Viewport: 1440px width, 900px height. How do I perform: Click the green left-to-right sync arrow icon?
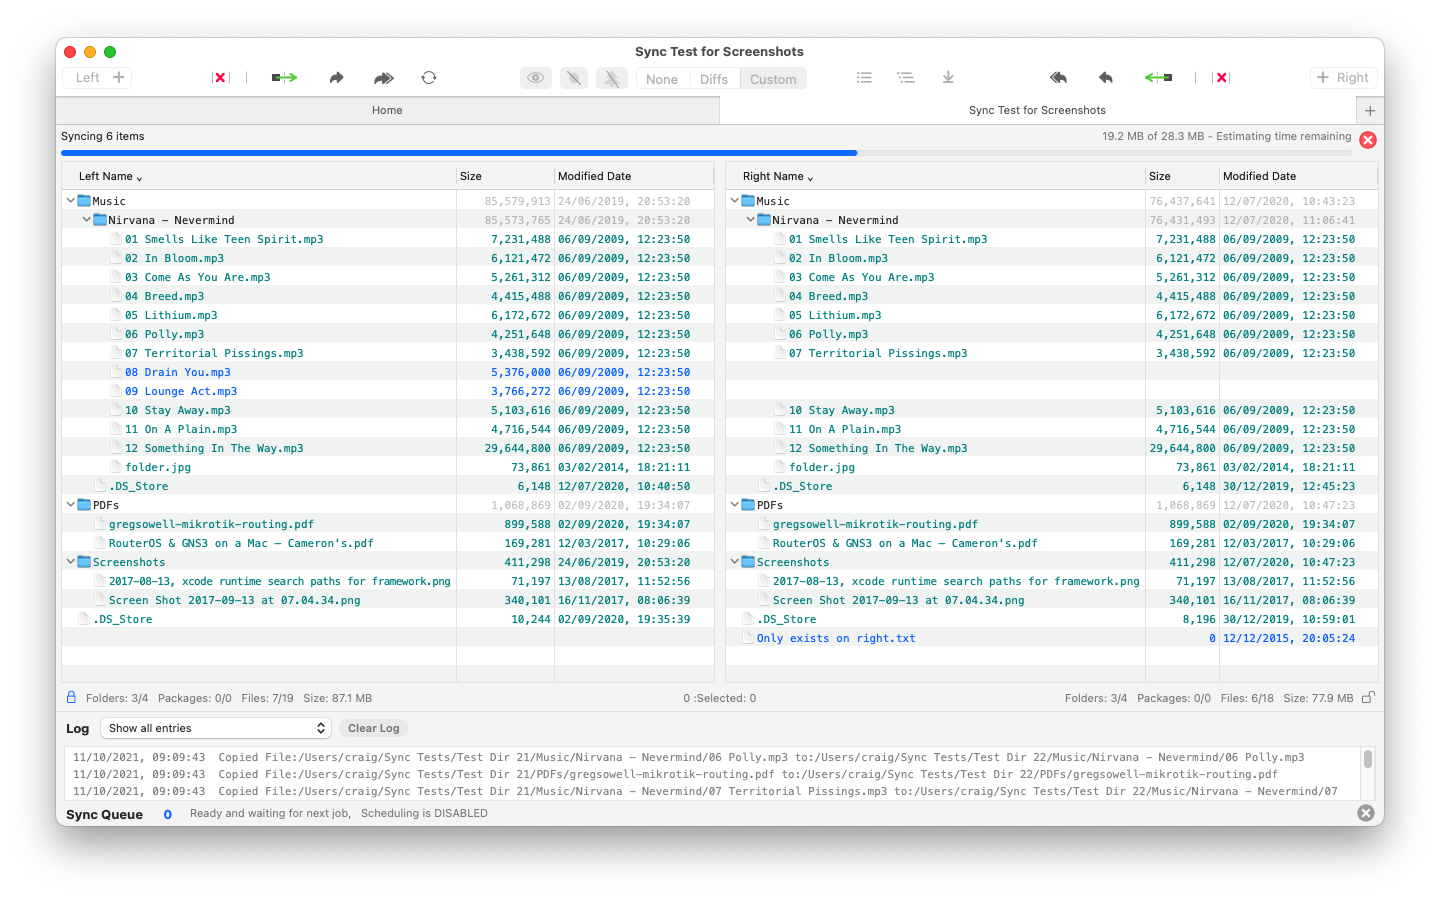[284, 78]
